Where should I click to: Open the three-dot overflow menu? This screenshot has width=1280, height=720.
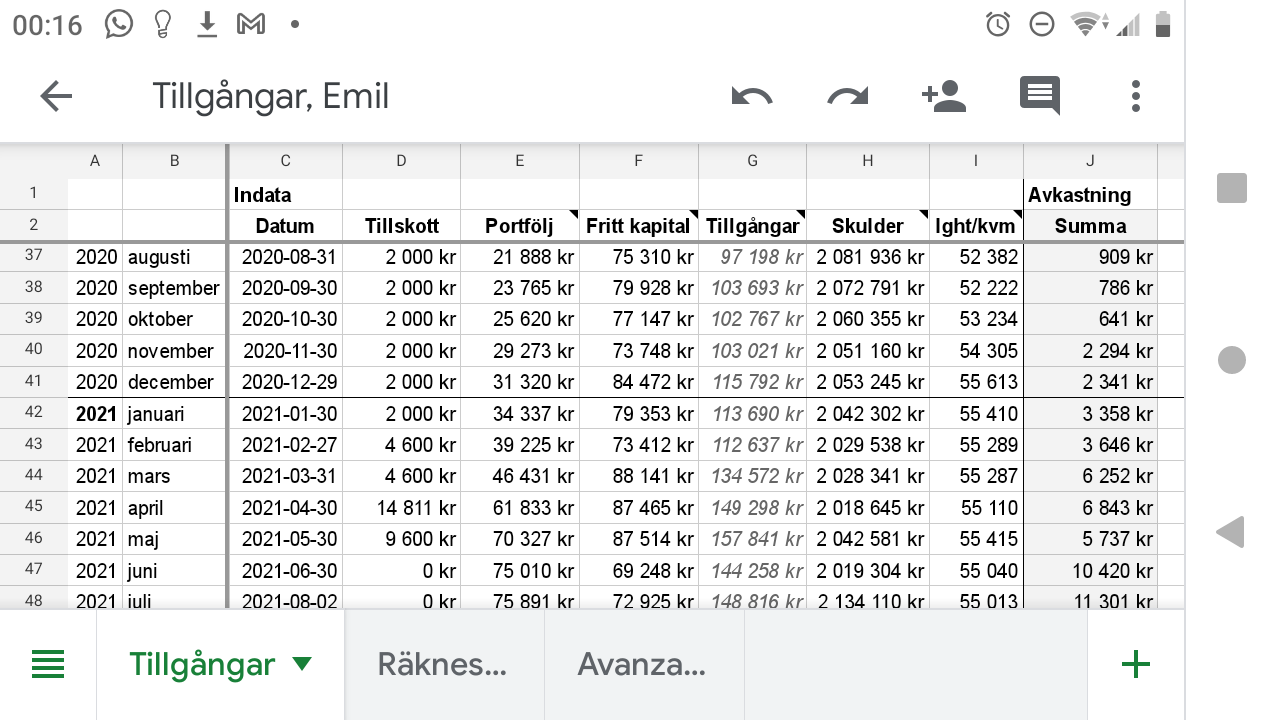tap(1135, 96)
